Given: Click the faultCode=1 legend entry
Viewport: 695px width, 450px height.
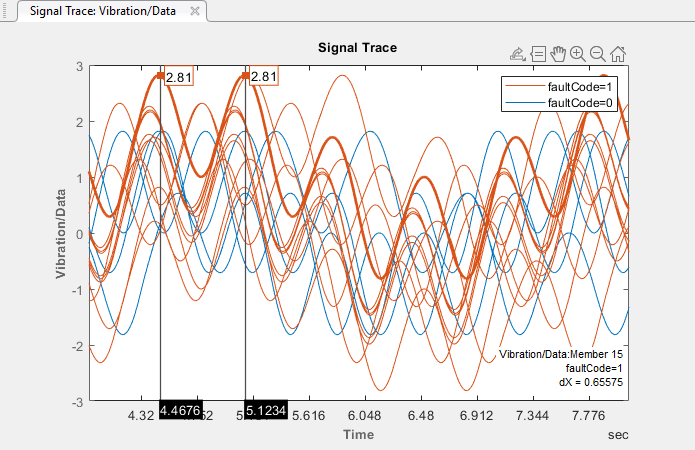Looking at the screenshot, I should coord(559,87).
